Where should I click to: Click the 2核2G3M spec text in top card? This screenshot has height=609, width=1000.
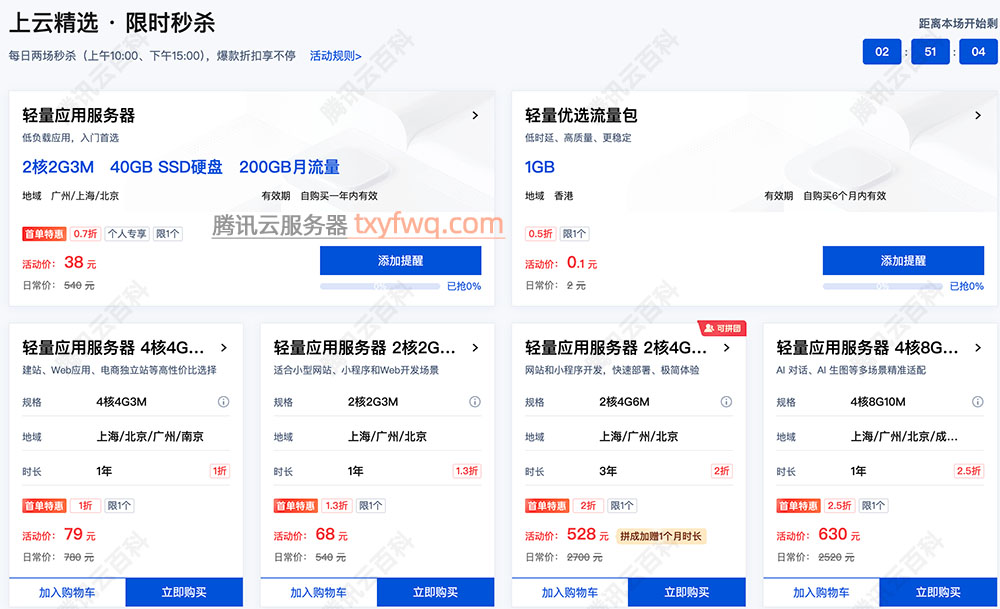click(x=58, y=167)
